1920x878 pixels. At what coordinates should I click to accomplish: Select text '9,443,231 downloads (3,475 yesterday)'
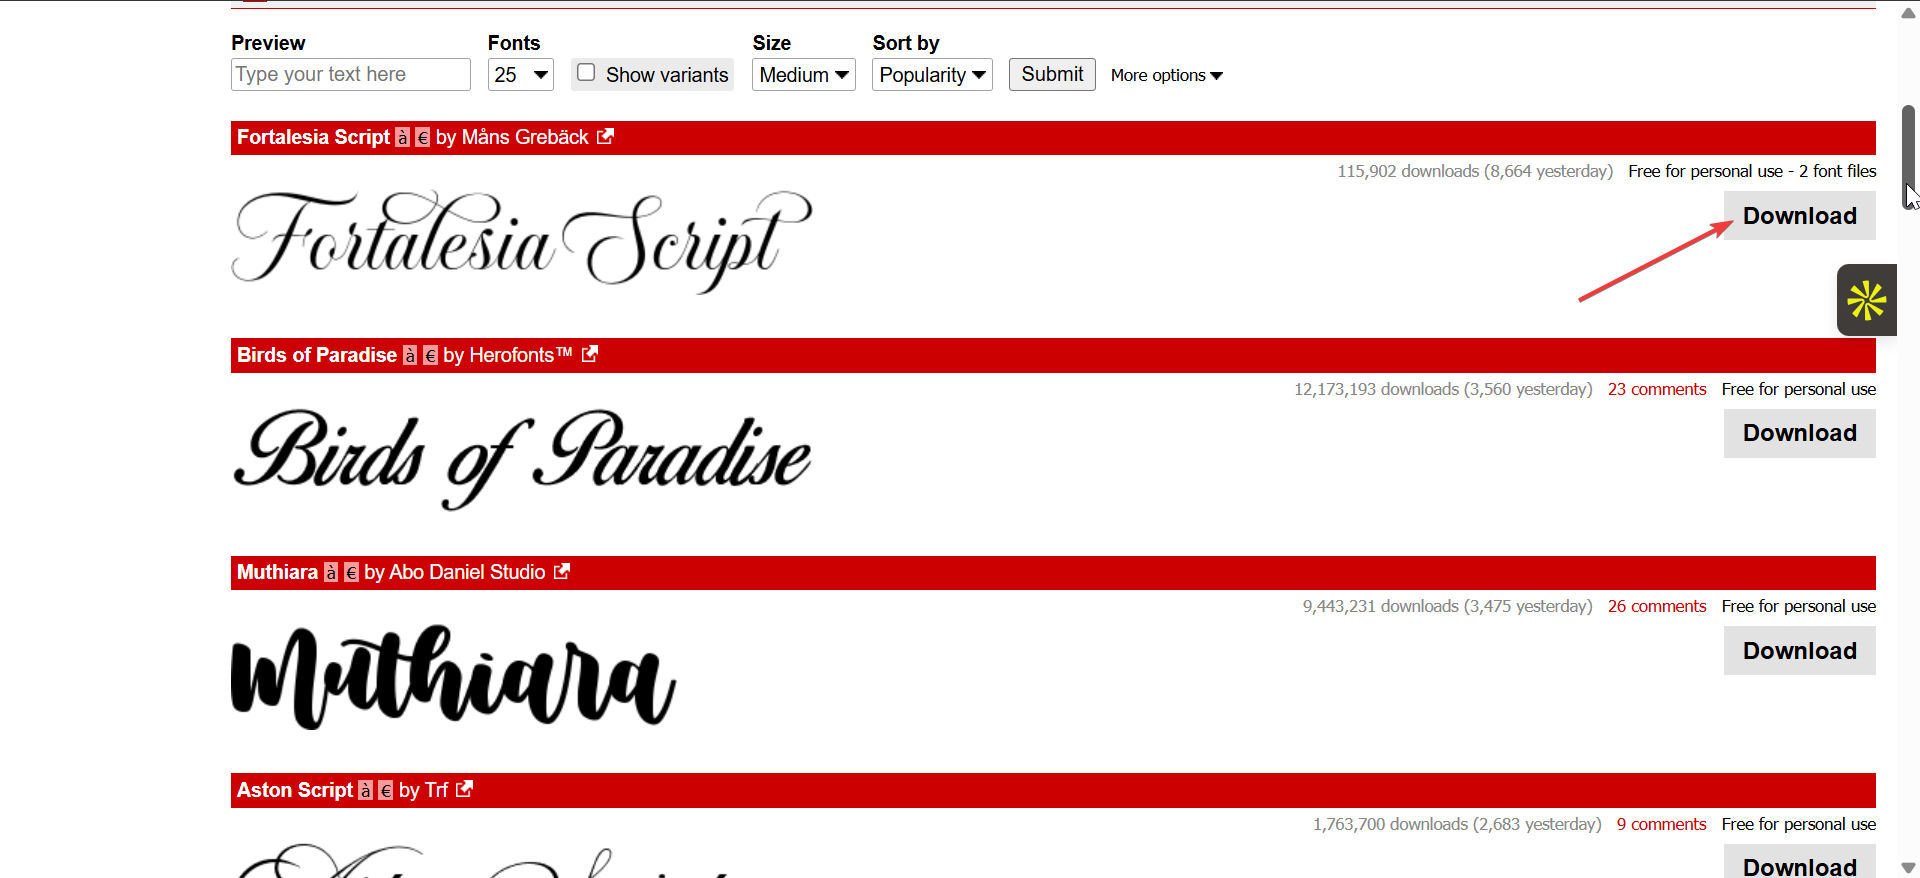click(1447, 606)
